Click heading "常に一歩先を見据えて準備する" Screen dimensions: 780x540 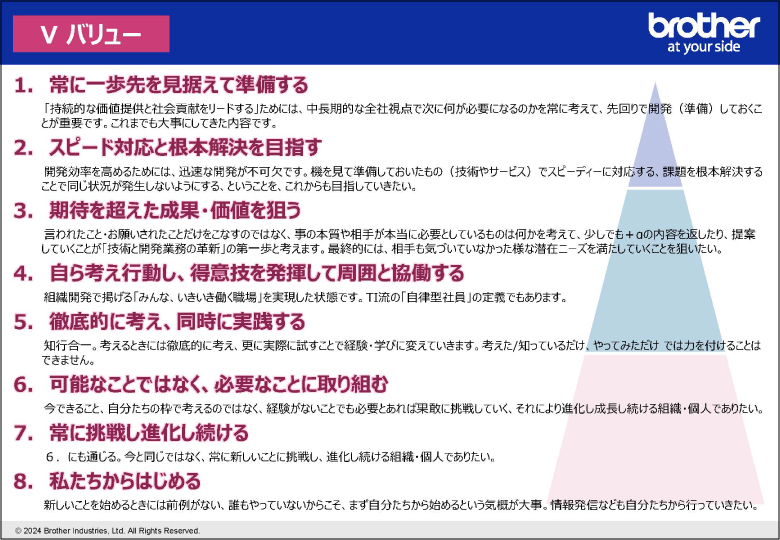178,85
